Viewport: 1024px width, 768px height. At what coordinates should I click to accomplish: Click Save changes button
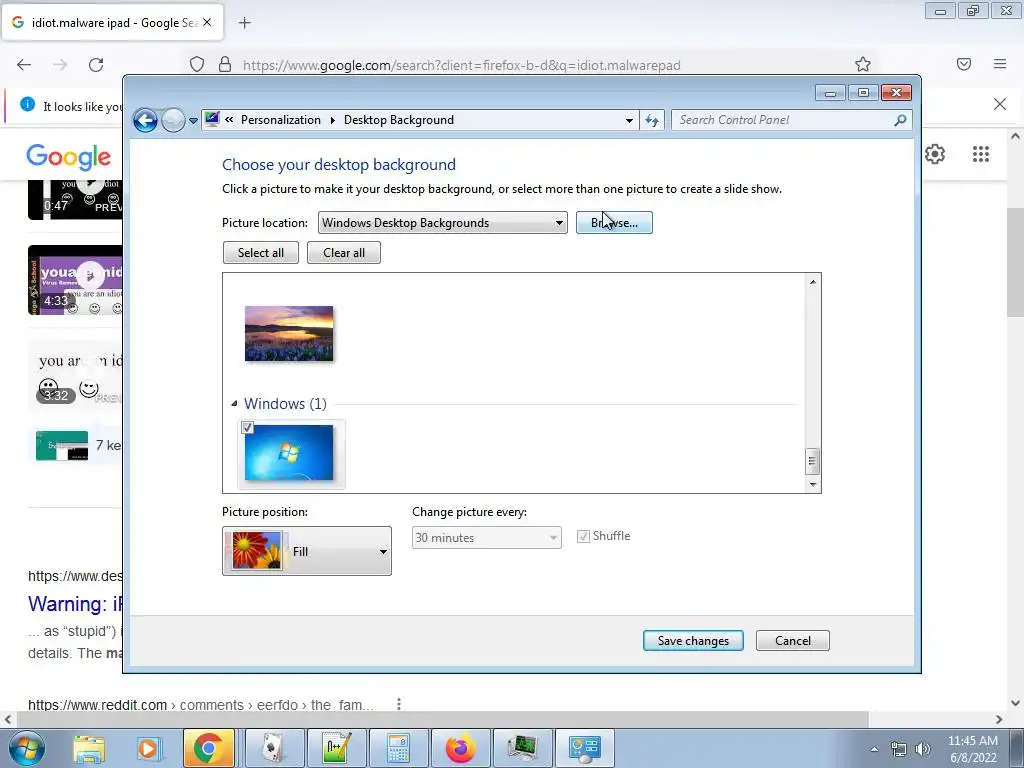coord(693,641)
